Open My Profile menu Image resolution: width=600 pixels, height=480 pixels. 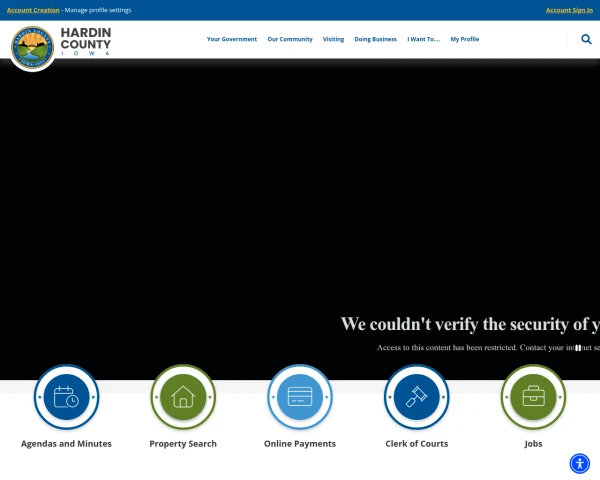coord(465,39)
